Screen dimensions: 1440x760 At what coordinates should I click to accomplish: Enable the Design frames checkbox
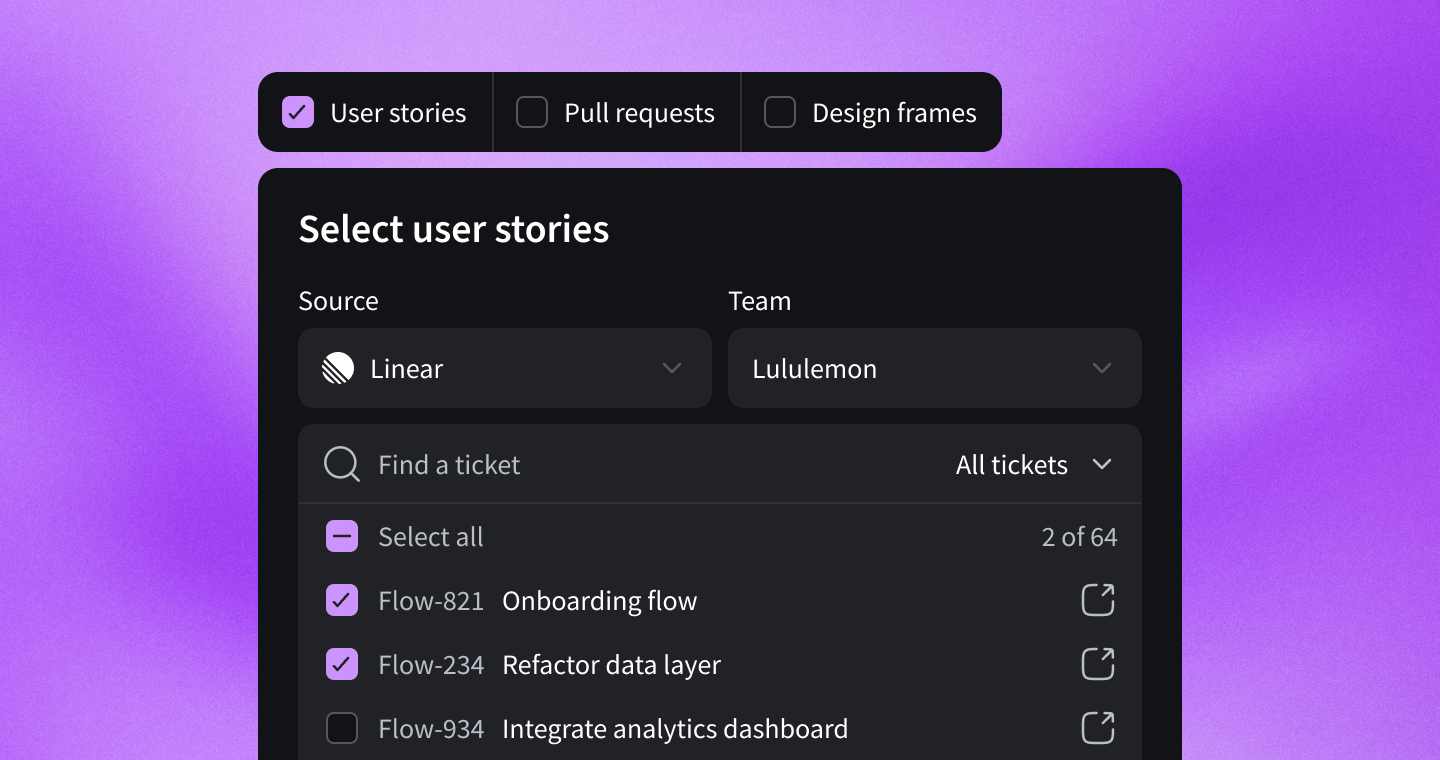(780, 112)
